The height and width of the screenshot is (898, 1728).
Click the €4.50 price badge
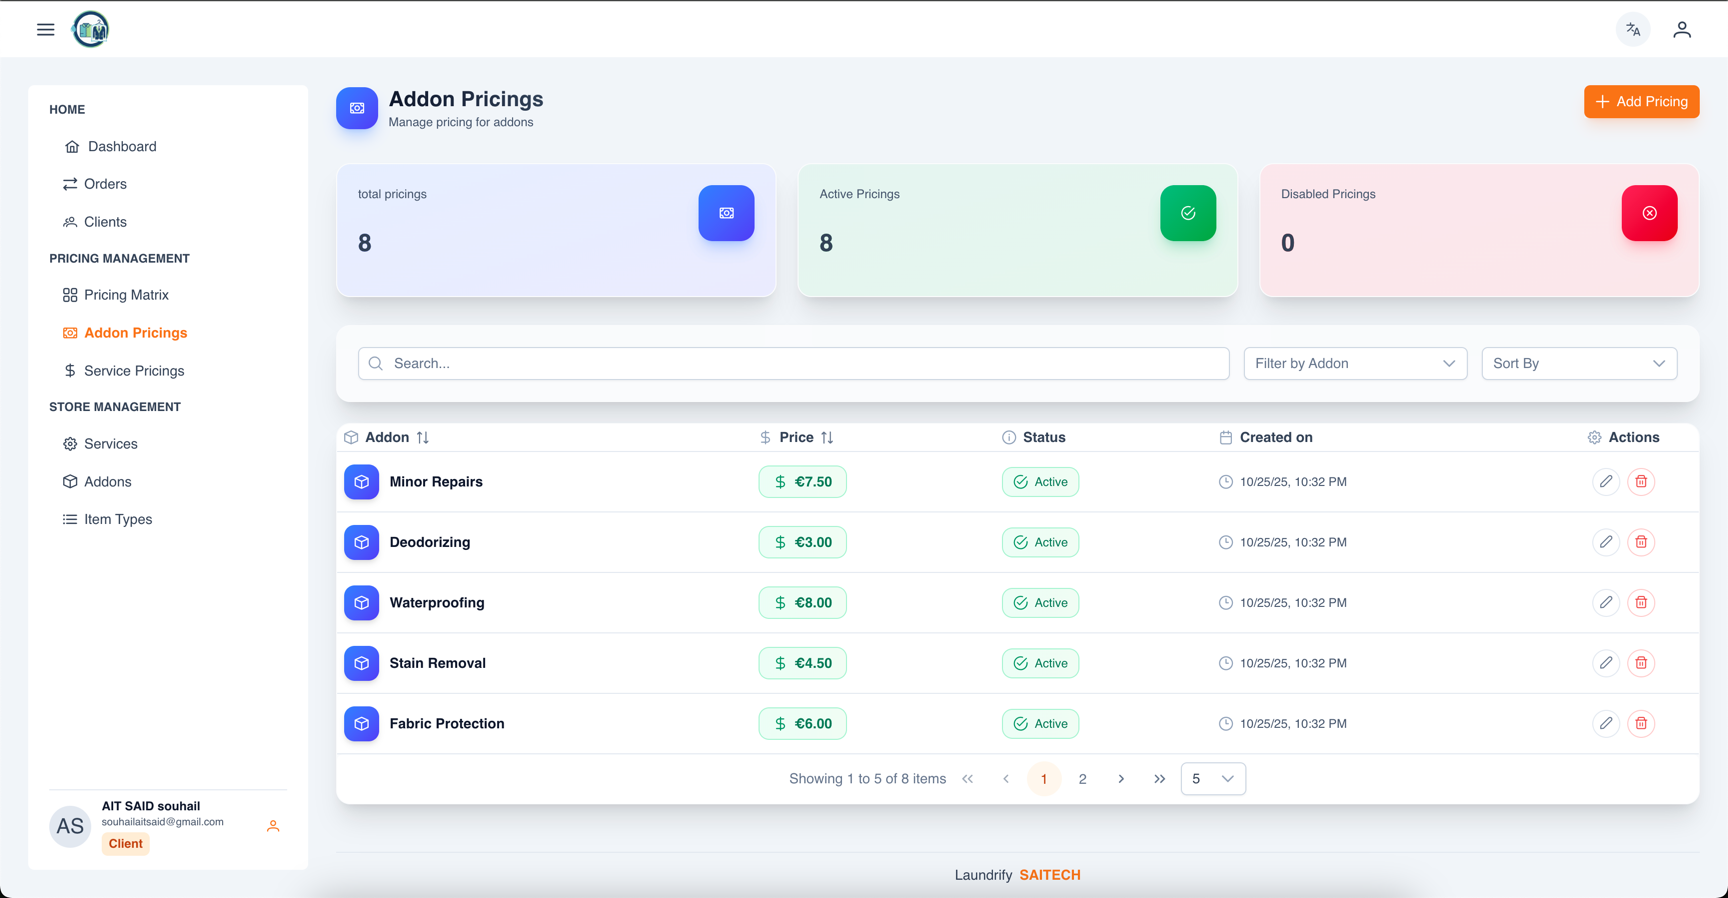click(x=802, y=663)
